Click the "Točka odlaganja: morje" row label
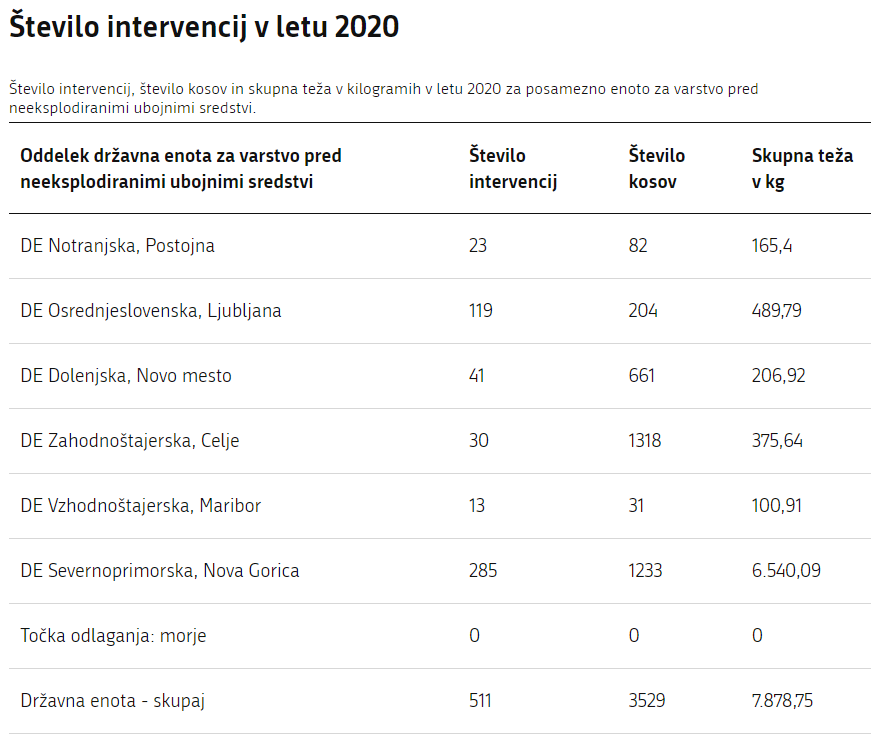 (113, 636)
